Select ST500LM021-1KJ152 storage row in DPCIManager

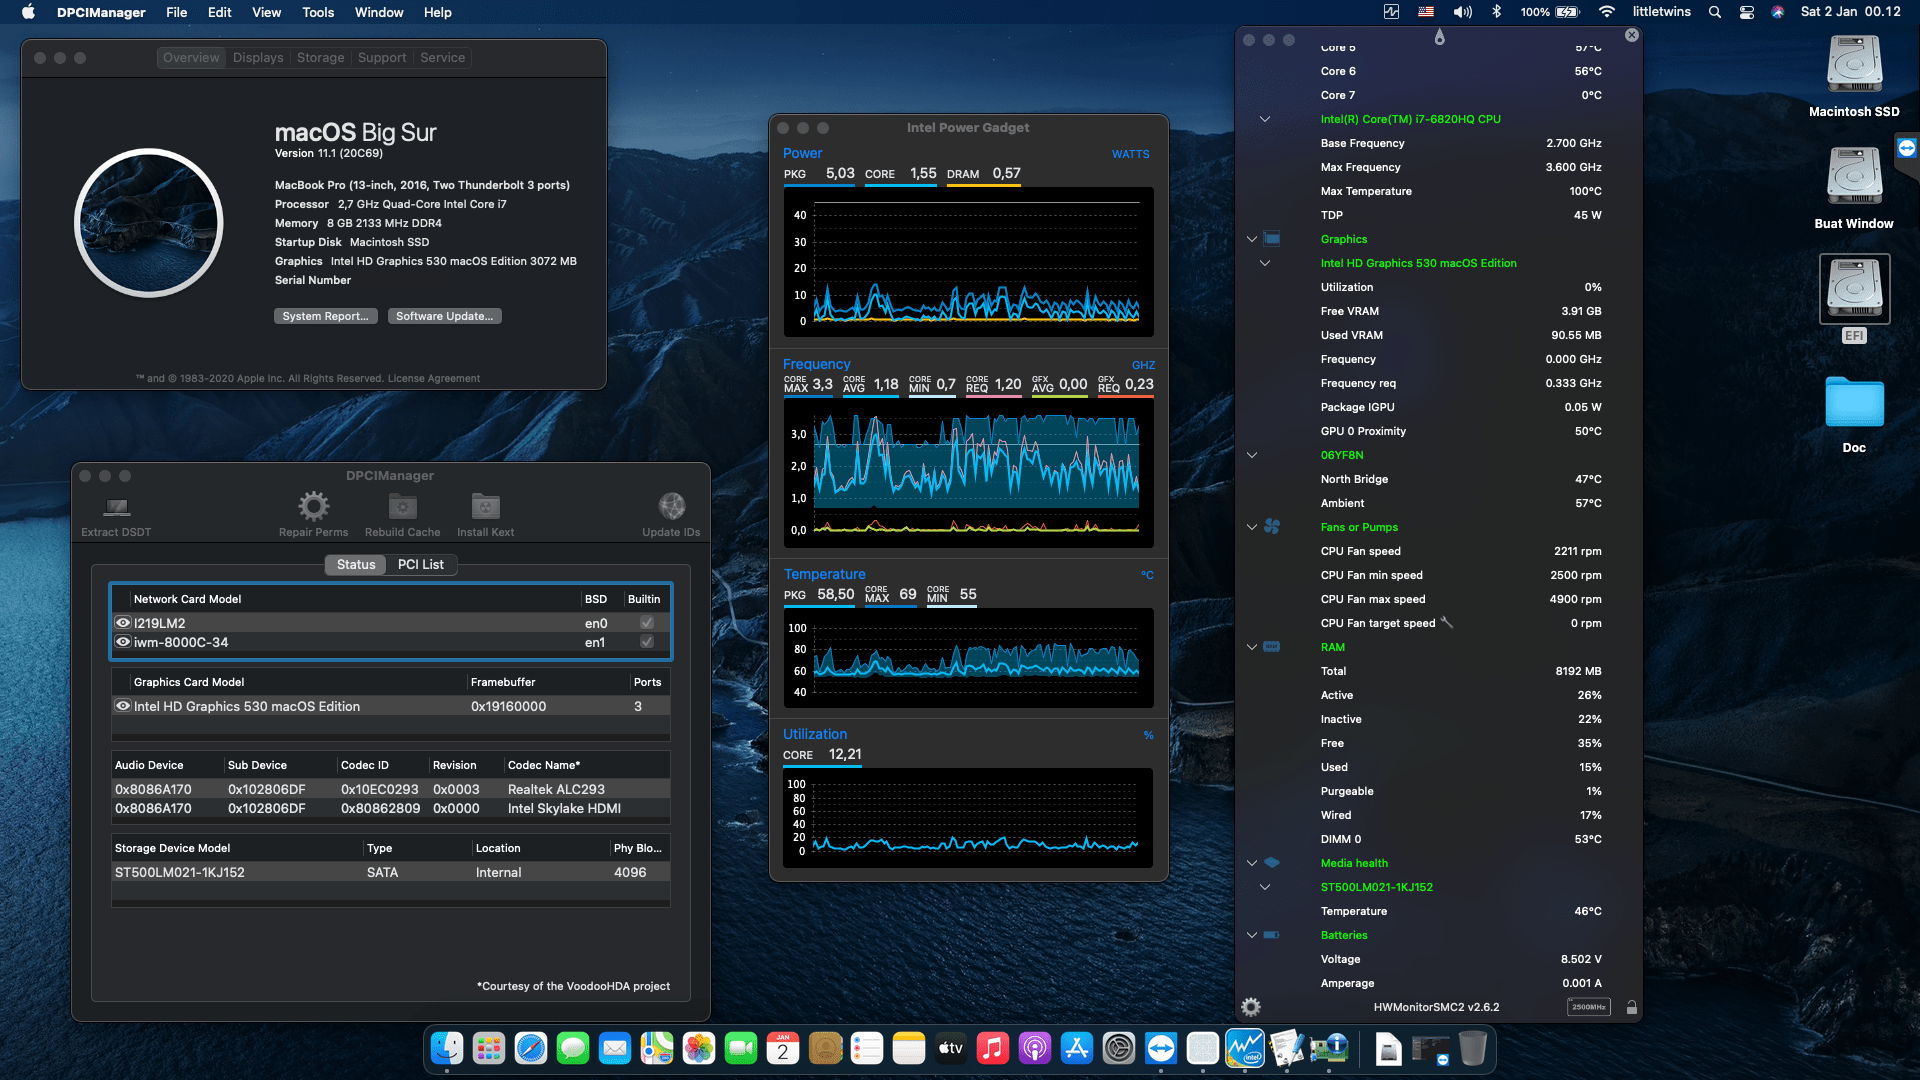(x=391, y=872)
